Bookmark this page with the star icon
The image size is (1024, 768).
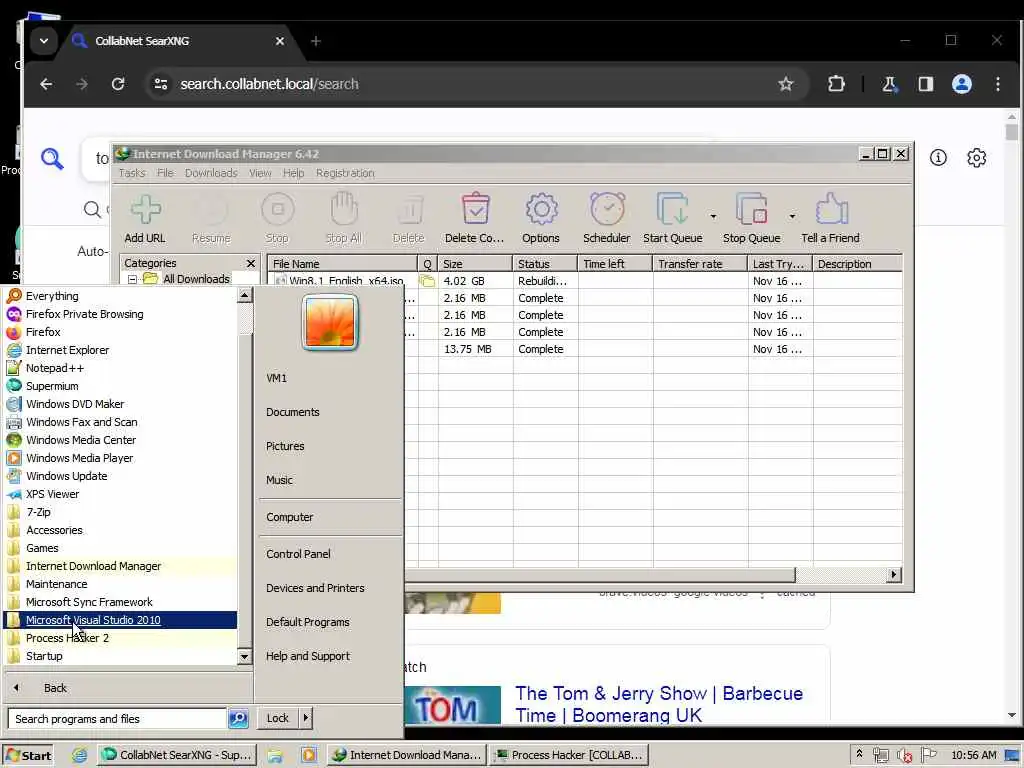coord(786,84)
